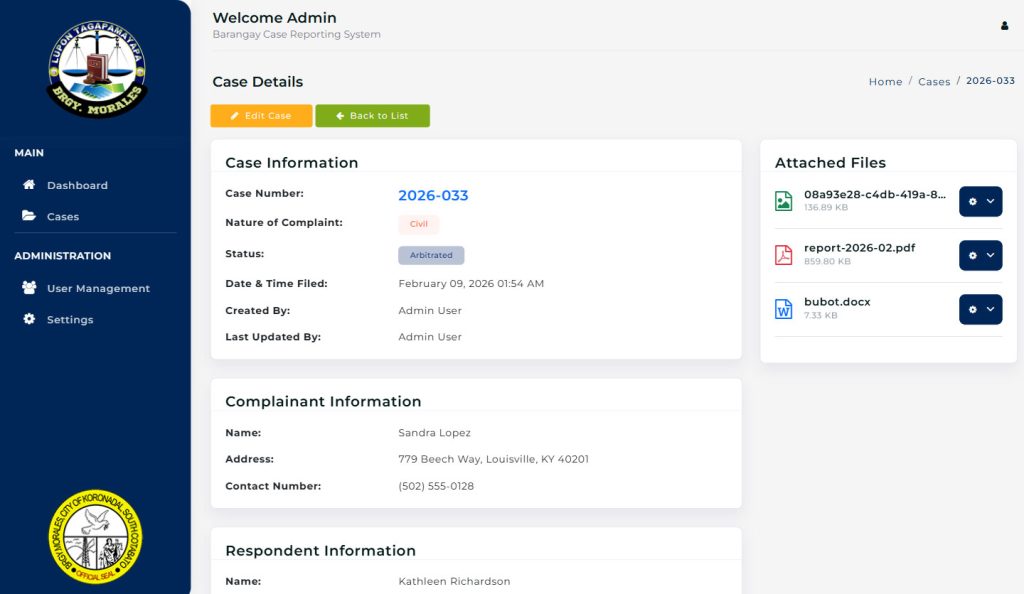Viewport: 1024px width, 594px height.
Task: Go to Settings in the sidebar
Action: pyautogui.click(x=69, y=319)
